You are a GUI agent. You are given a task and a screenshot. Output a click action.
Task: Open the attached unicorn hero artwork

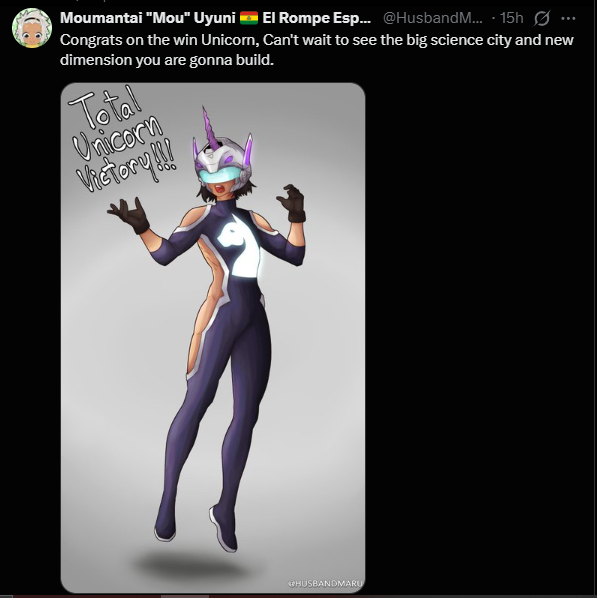(213, 338)
